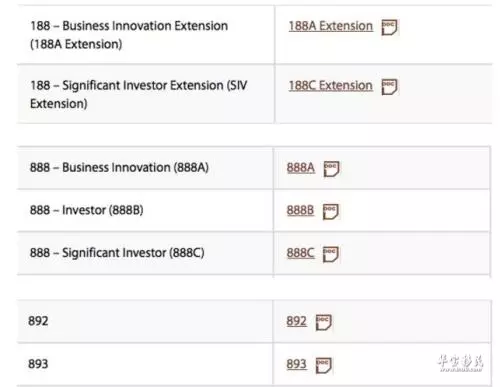
Task: Select the 888 Investor (888B) label
Action: coord(87,210)
